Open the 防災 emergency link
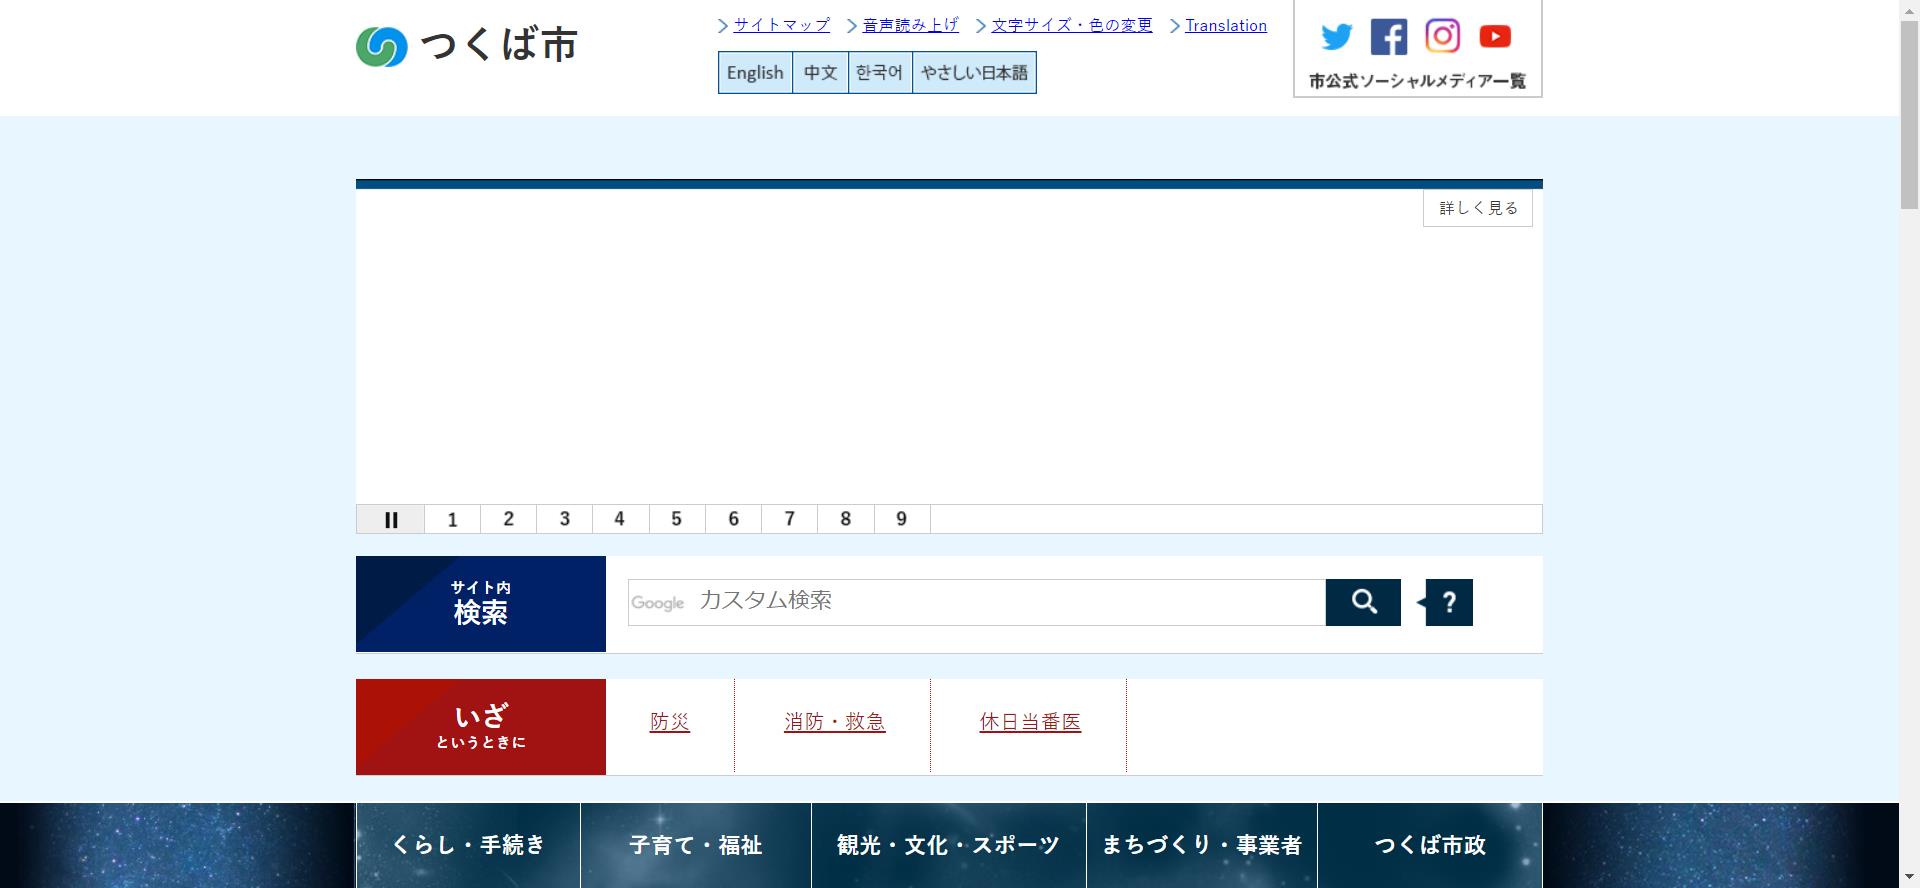1920x888 pixels. point(669,722)
